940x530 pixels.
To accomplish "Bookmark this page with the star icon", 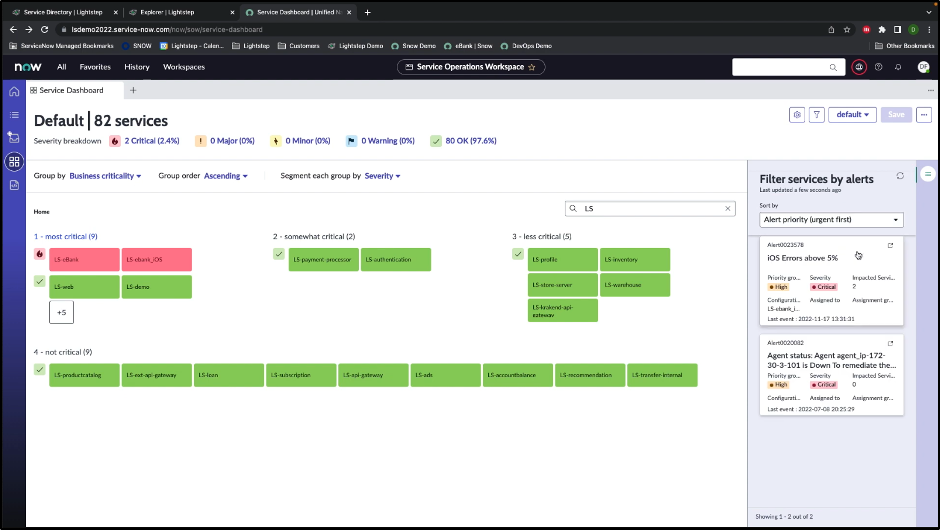I will click(846, 29).
